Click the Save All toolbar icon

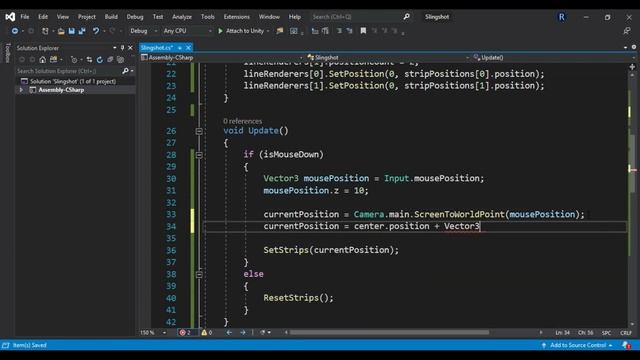[x=82, y=31]
